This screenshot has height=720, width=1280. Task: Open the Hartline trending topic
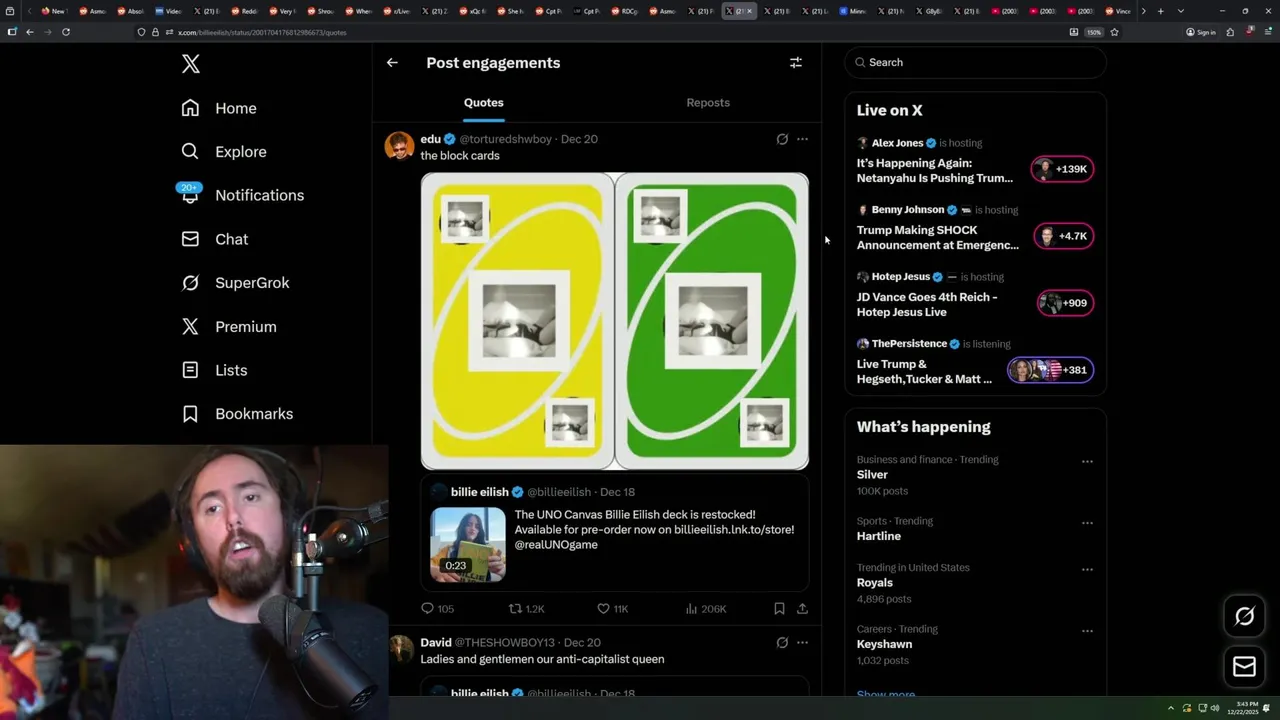(879, 536)
